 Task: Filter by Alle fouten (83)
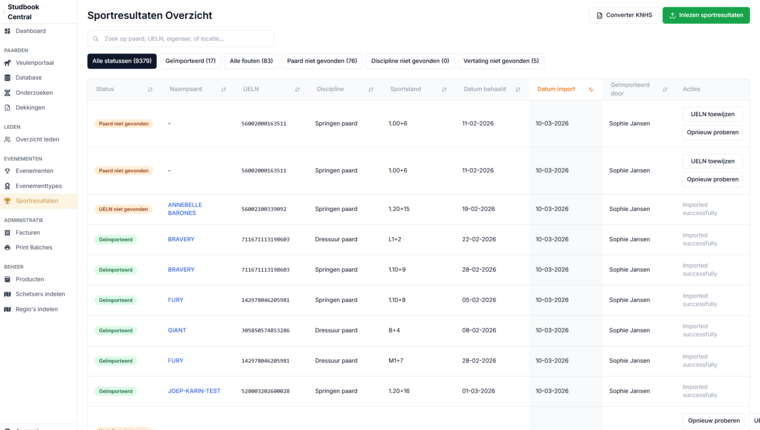pos(251,61)
